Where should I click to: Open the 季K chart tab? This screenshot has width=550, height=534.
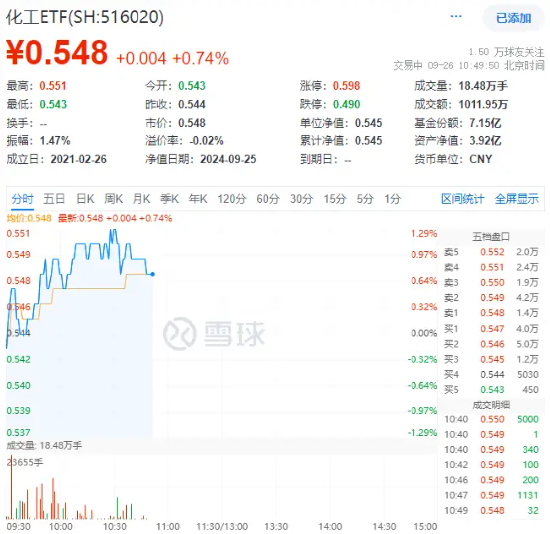click(169, 199)
